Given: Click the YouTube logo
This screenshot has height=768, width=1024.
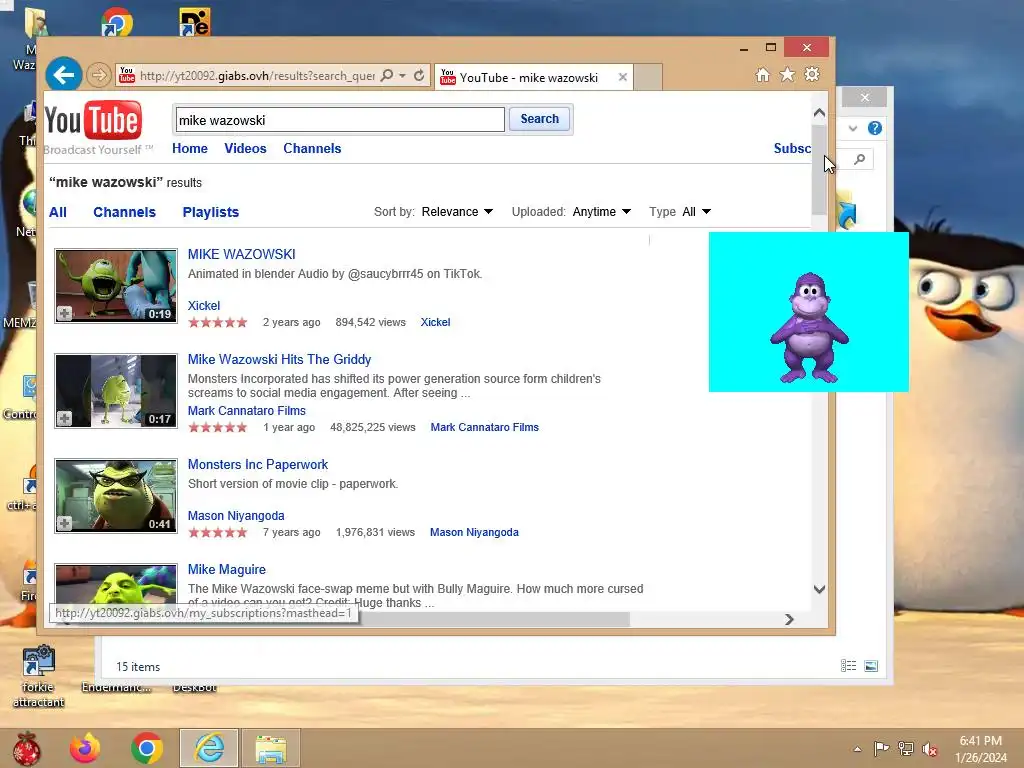Looking at the screenshot, I should [93, 121].
